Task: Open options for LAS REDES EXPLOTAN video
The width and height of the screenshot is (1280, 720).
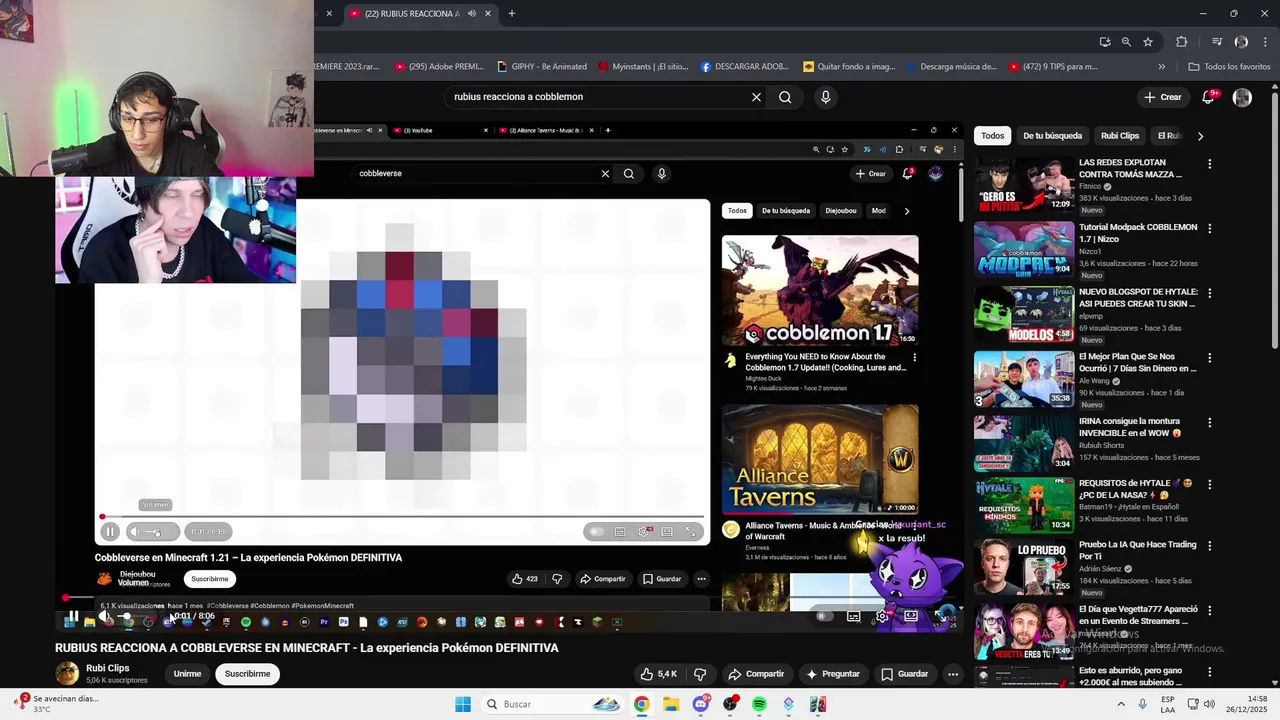Action: (x=1209, y=164)
